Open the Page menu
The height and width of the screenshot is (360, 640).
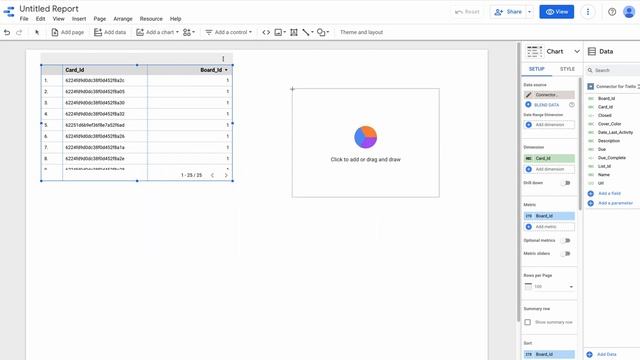tap(100, 19)
